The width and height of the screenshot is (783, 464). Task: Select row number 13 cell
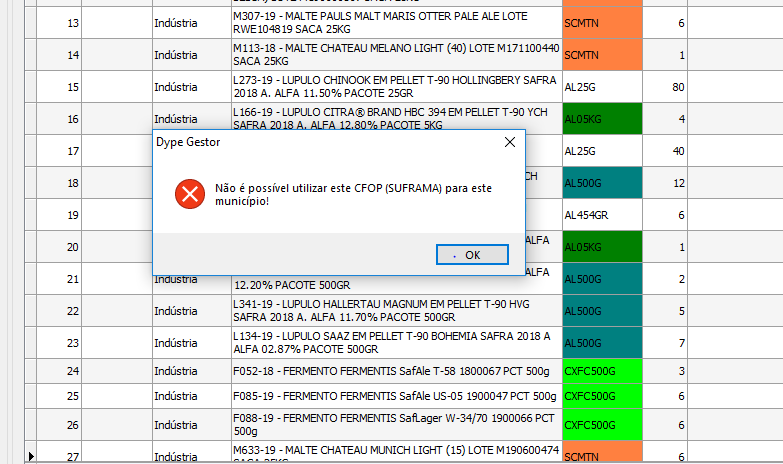pyautogui.click(x=59, y=23)
